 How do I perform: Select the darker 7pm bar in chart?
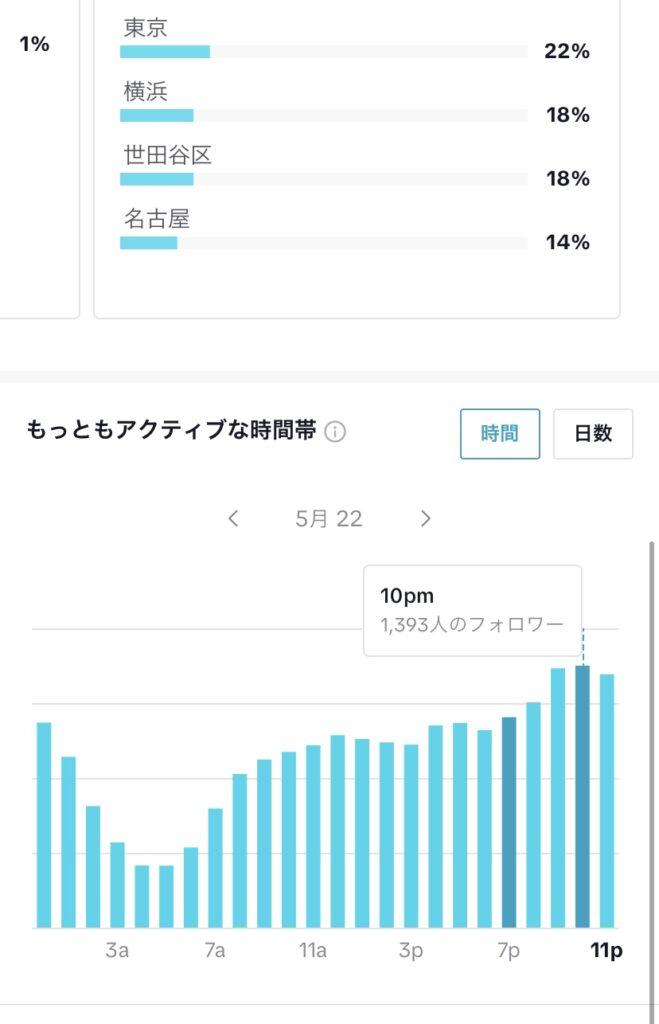click(x=509, y=822)
